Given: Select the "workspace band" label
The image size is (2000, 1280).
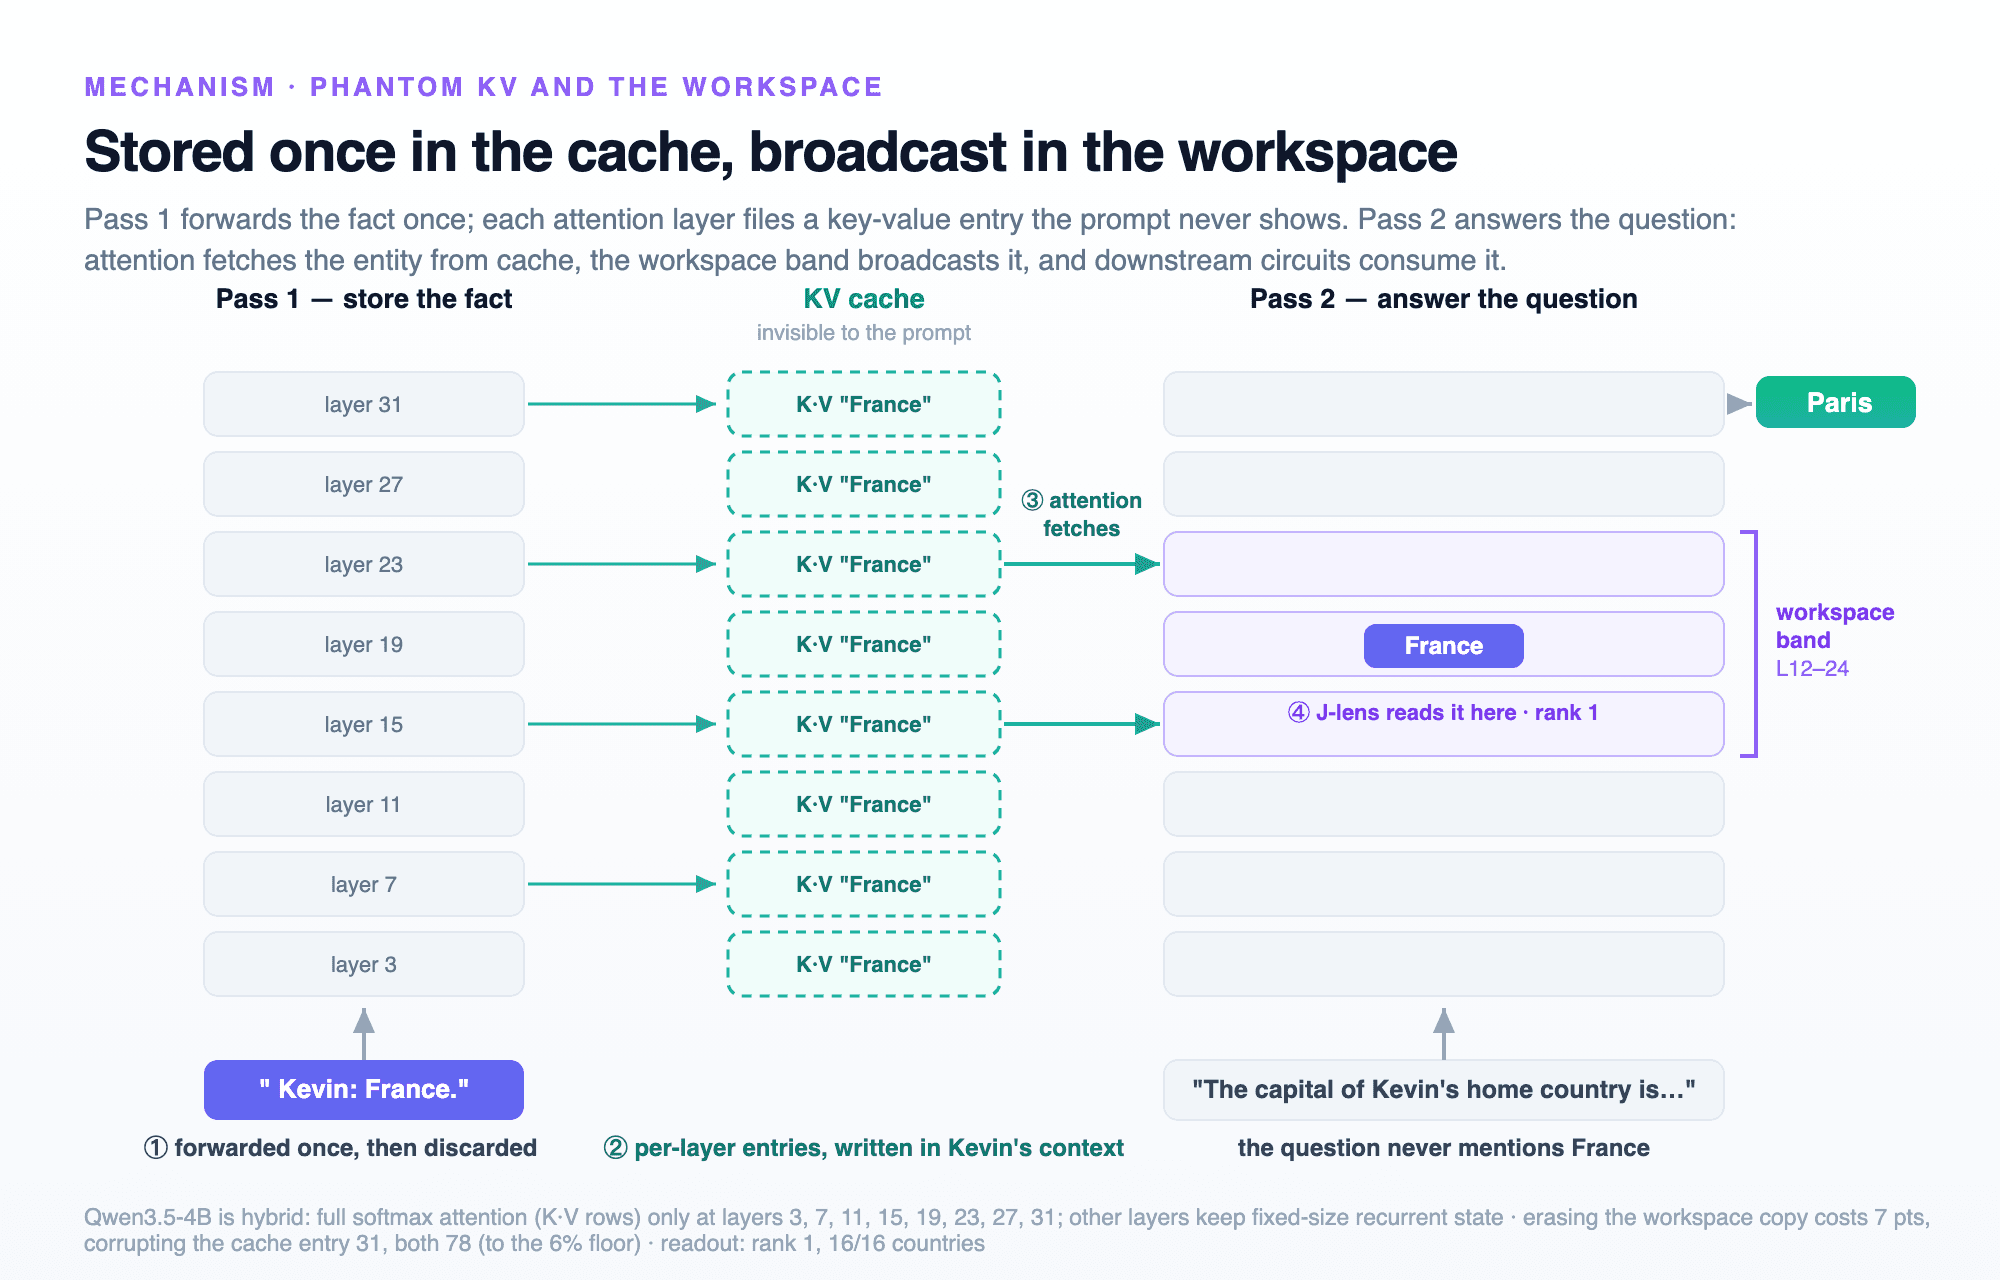Looking at the screenshot, I should (1835, 626).
